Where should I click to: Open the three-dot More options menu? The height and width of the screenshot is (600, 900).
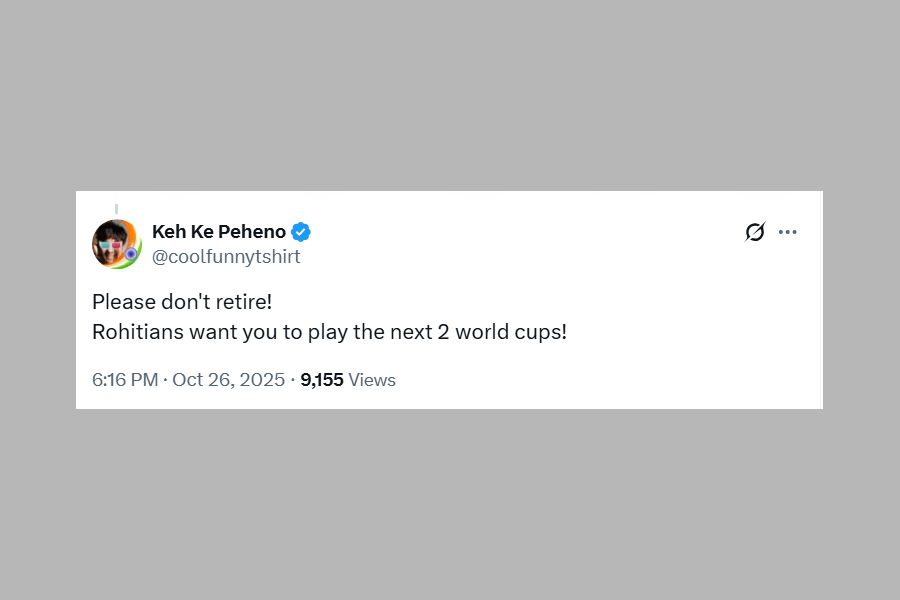[x=788, y=232]
